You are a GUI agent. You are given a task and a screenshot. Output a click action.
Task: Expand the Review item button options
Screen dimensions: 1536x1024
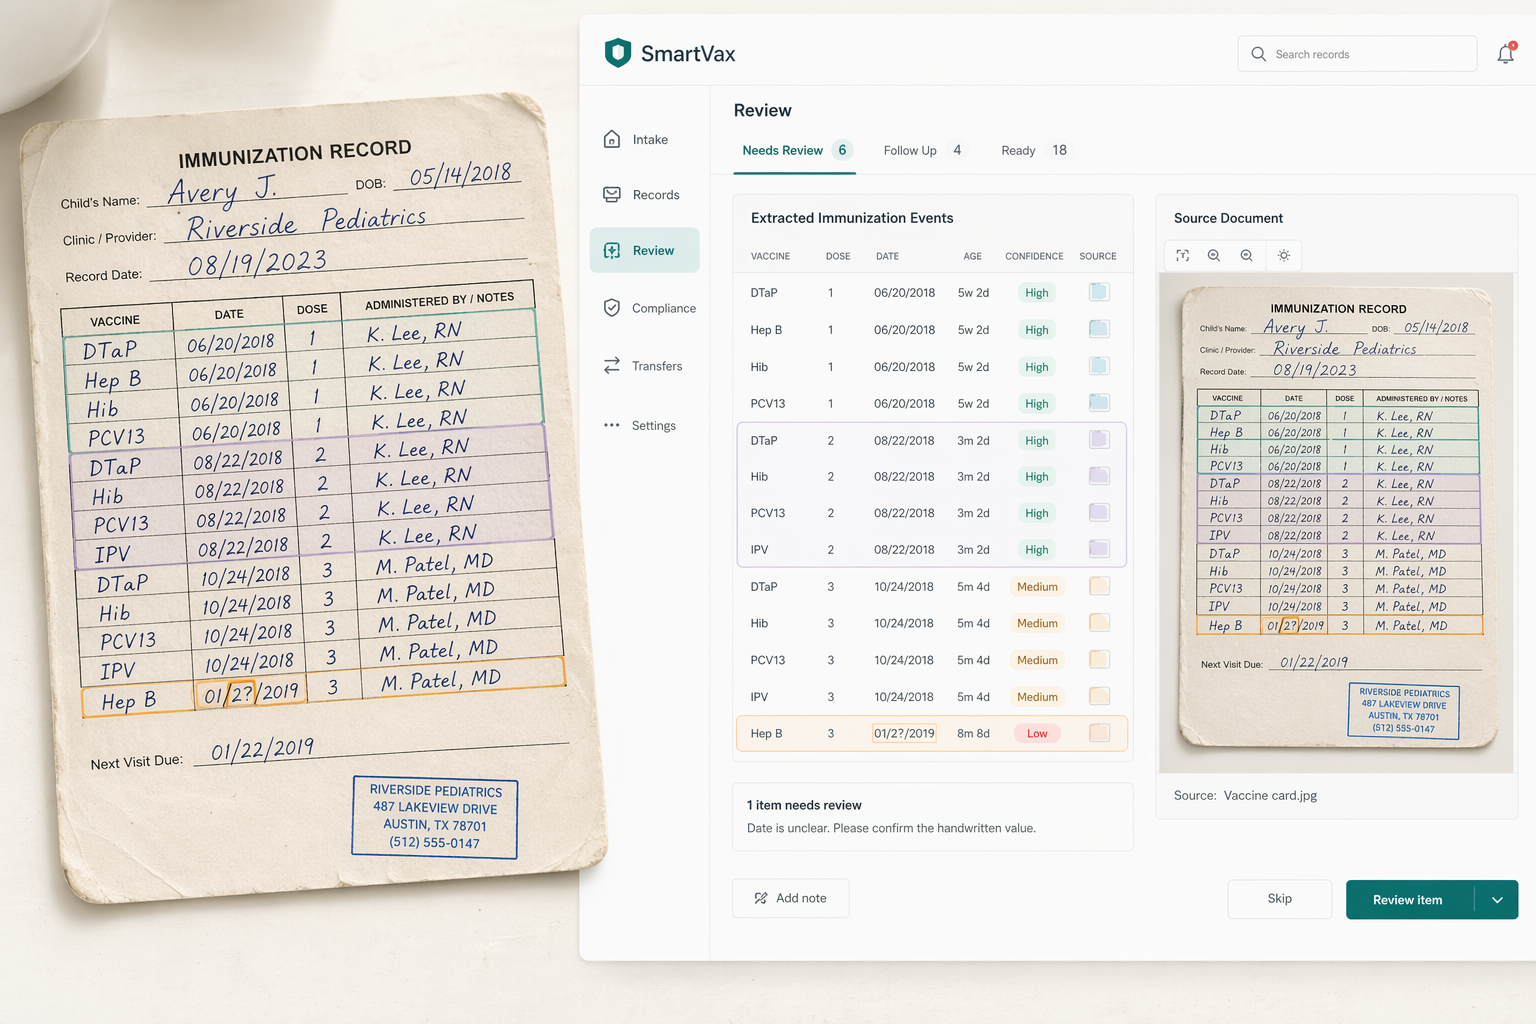pyautogui.click(x=1497, y=899)
